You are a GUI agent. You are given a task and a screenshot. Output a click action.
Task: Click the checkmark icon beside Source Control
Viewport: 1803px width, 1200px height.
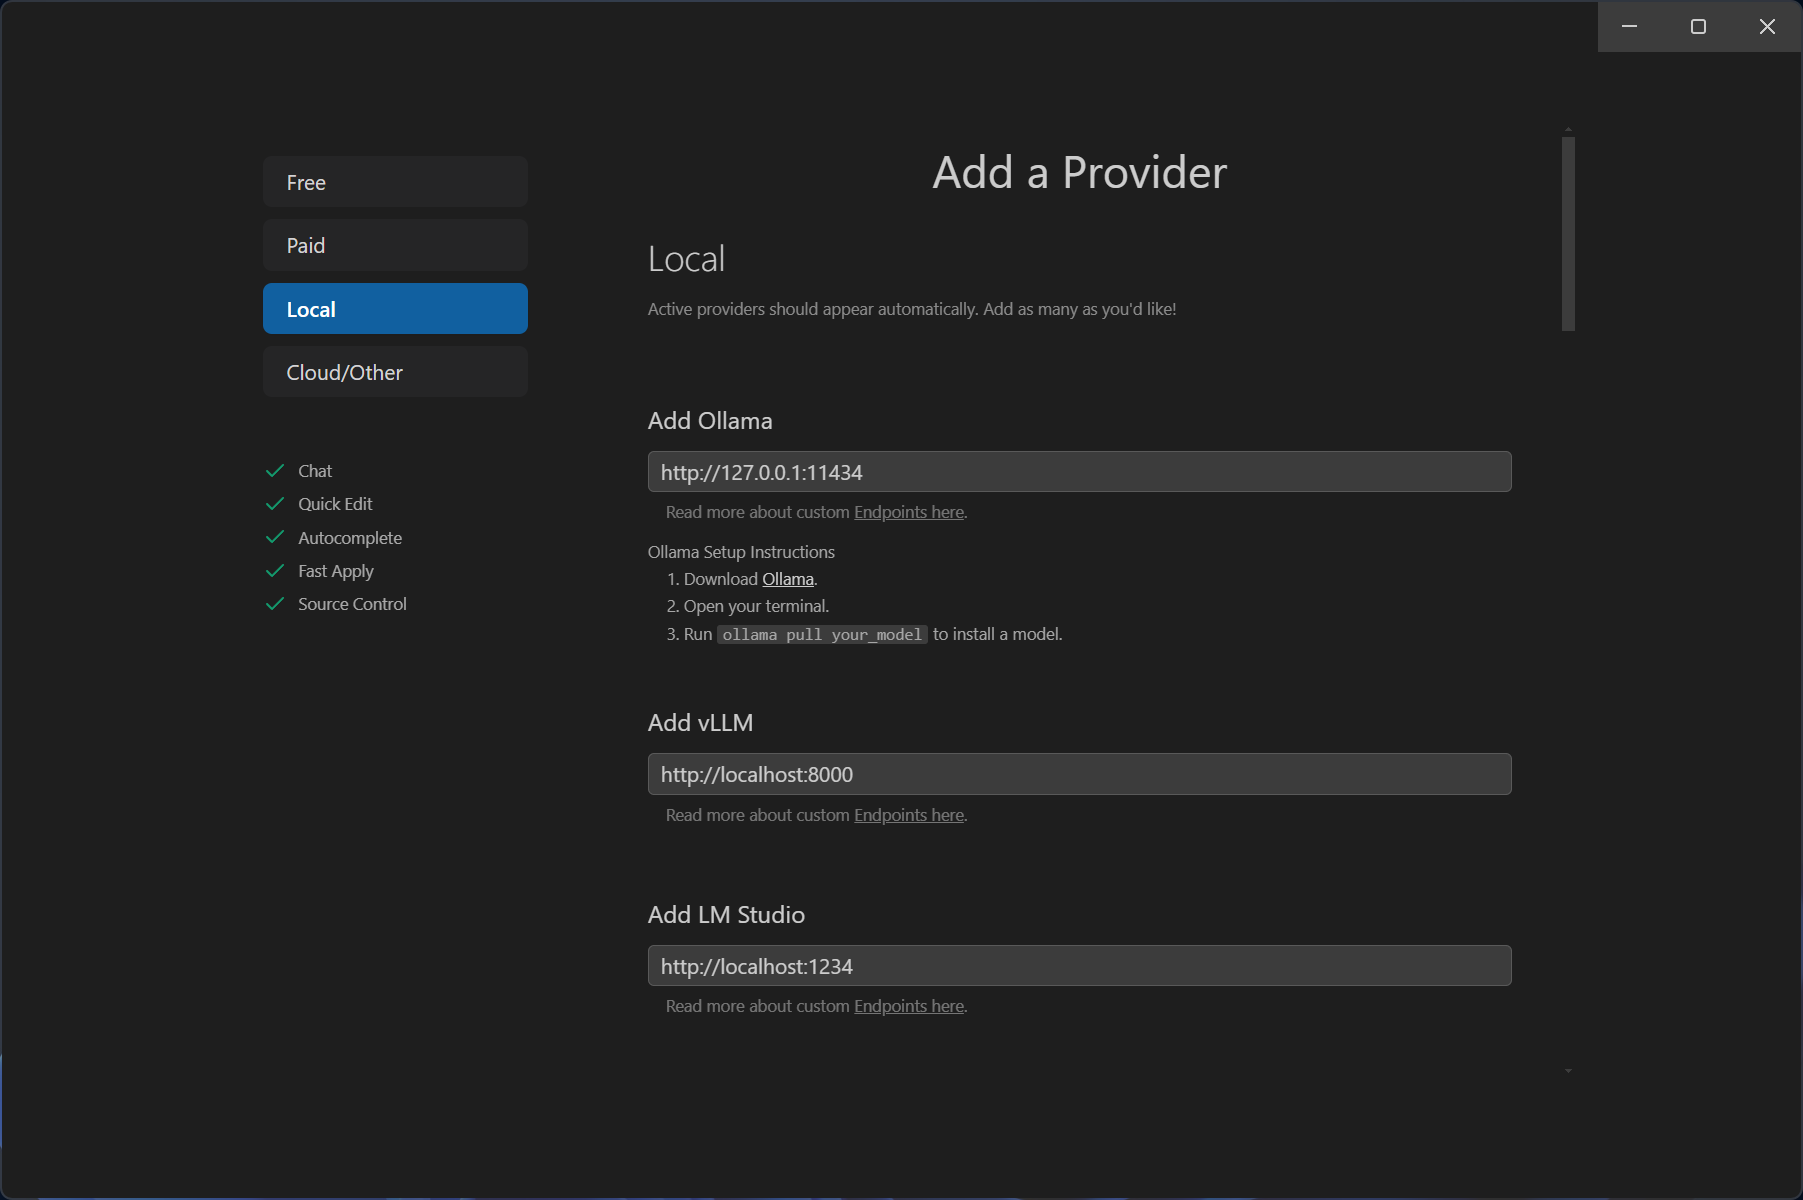[275, 604]
